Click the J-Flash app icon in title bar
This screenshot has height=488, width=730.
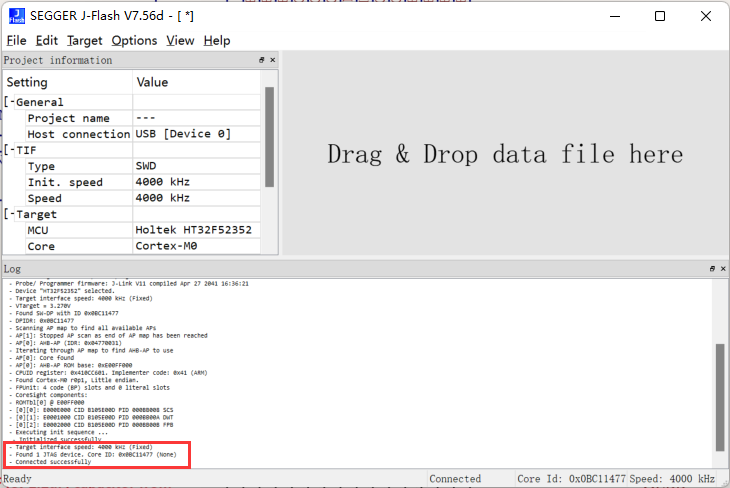[16, 15]
